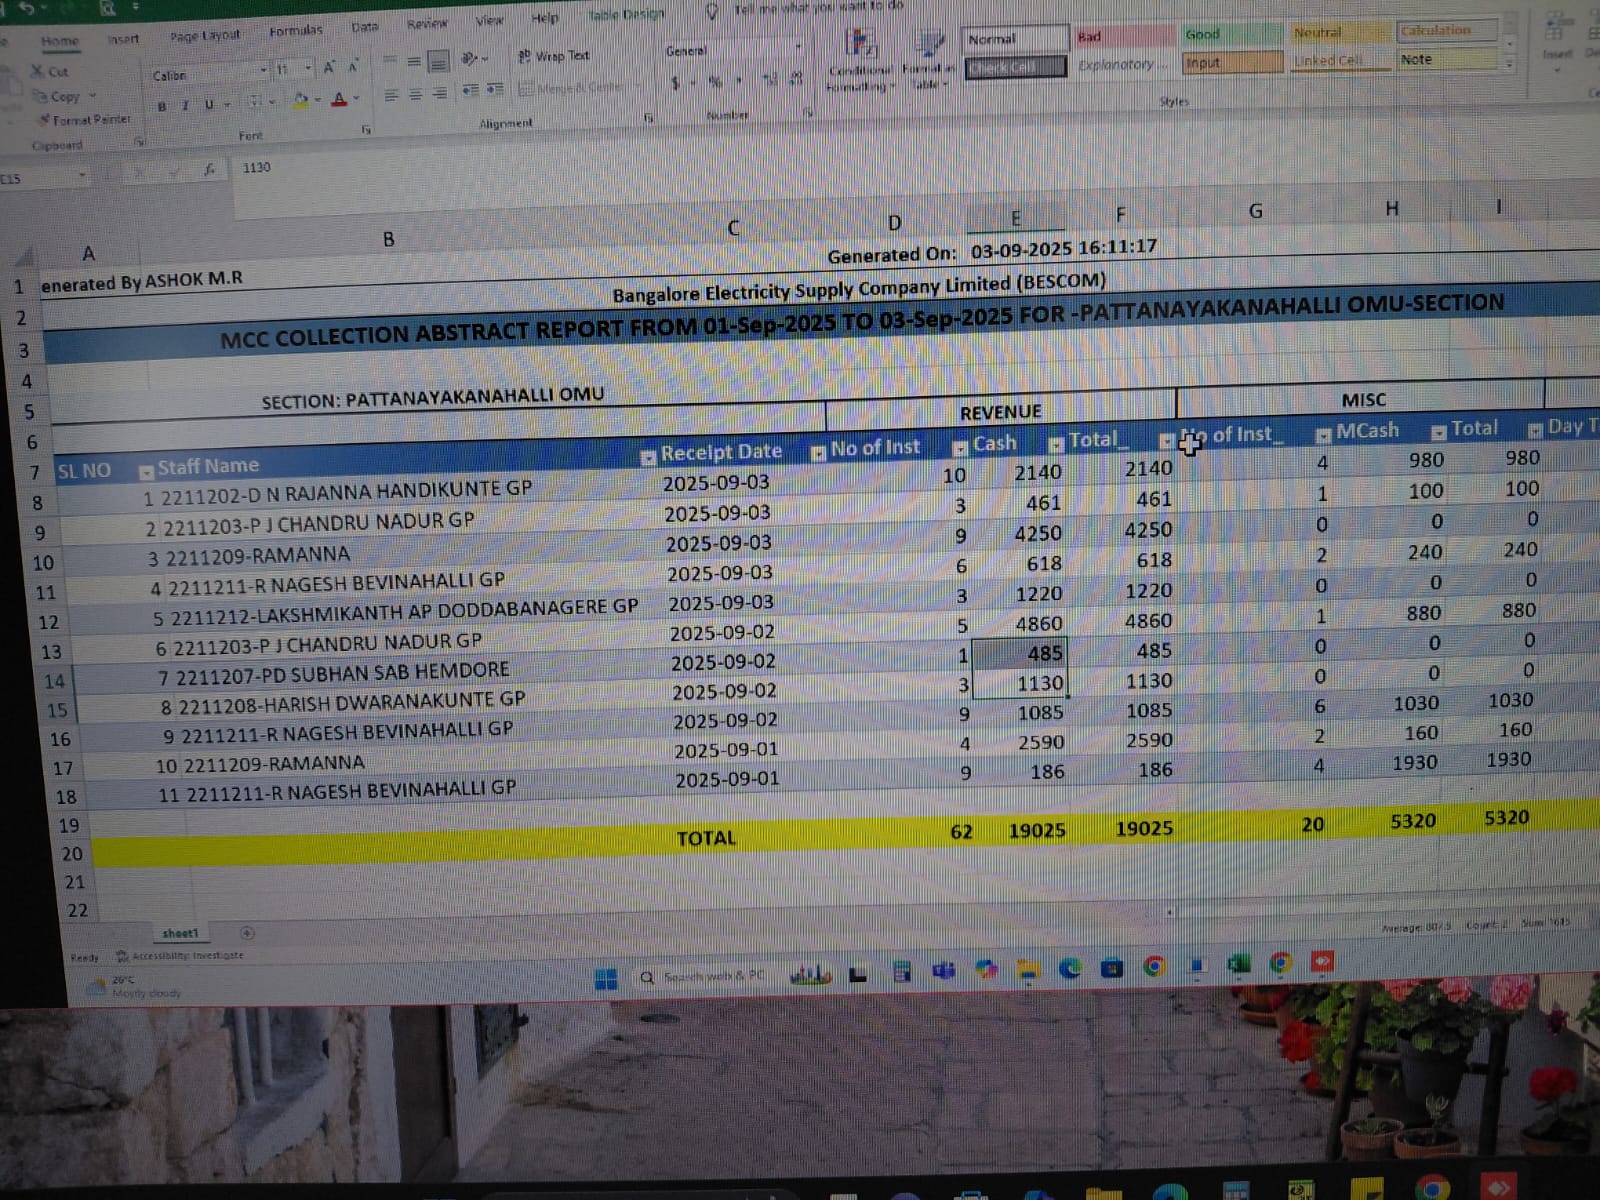
Task: Open File Explorer from the taskbar
Action: pos(1028,969)
